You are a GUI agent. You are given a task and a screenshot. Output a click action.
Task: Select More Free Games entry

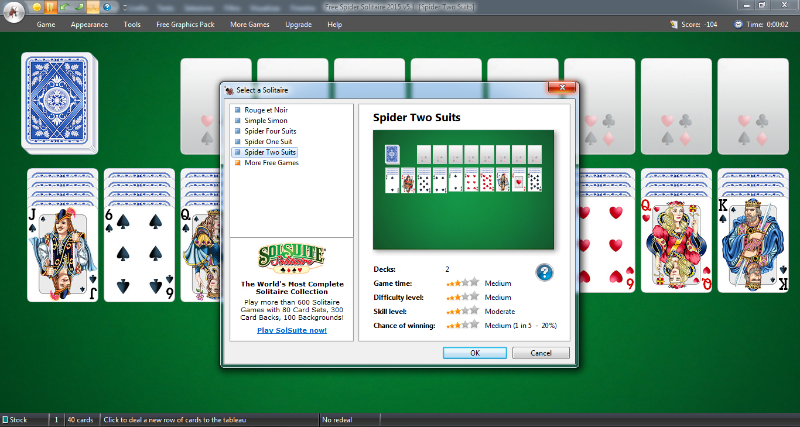(x=272, y=162)
